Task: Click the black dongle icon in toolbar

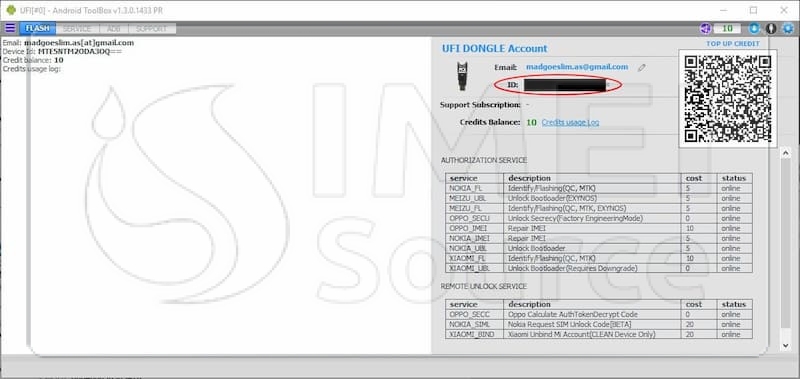Action: click(771, 29)
